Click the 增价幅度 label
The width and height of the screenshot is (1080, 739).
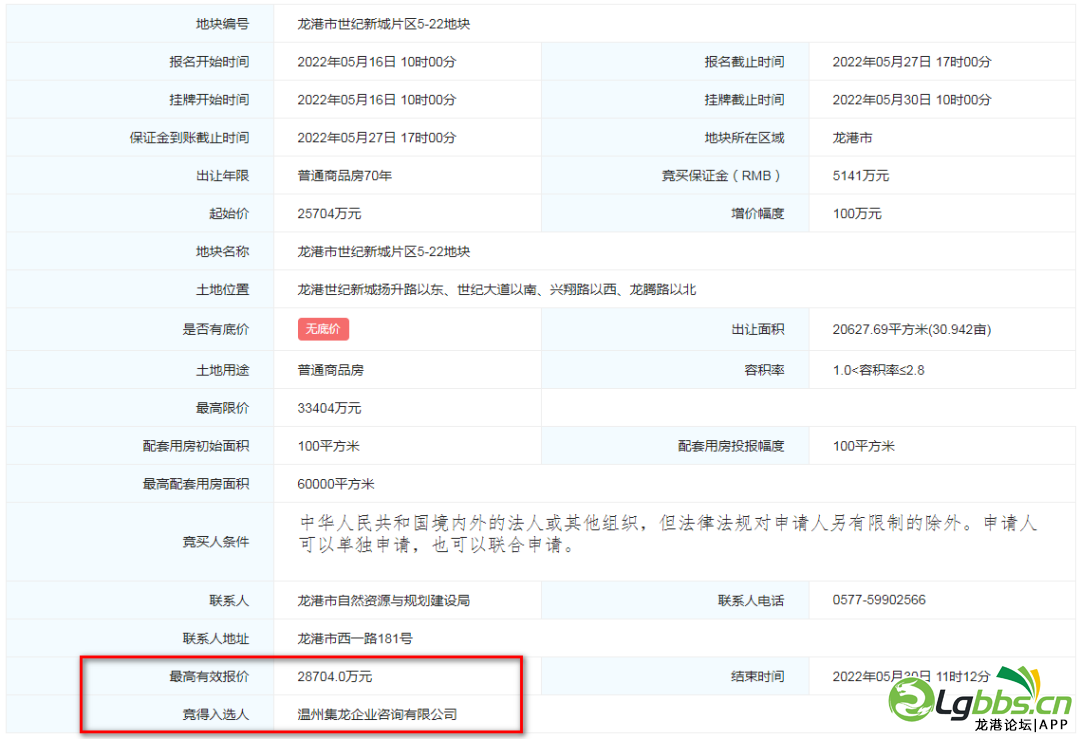[x=758, y=214]
